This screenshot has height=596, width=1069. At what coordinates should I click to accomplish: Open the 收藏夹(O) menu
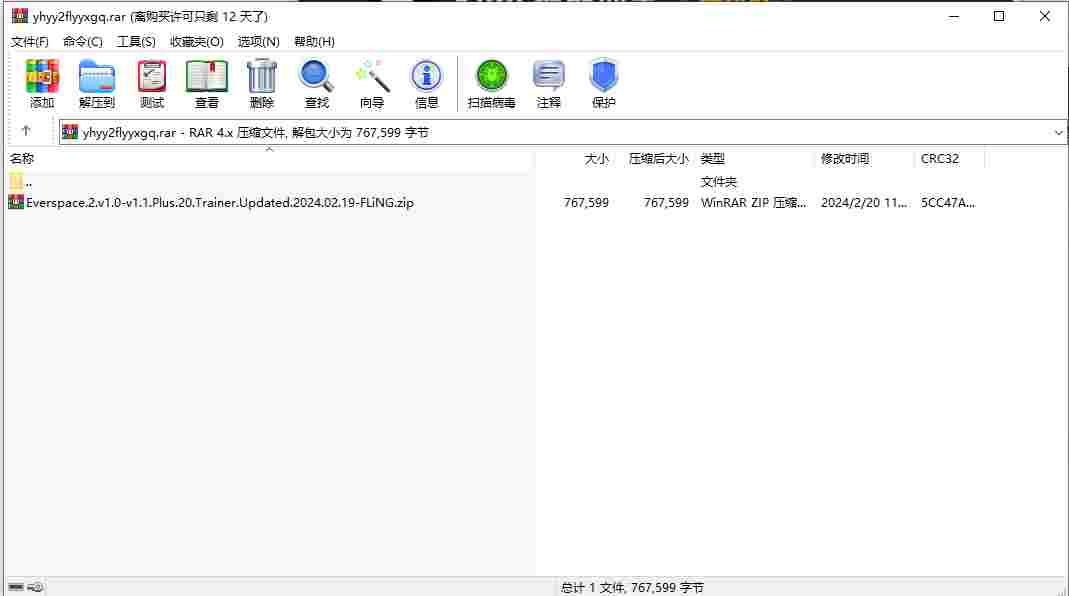(196, 42)
